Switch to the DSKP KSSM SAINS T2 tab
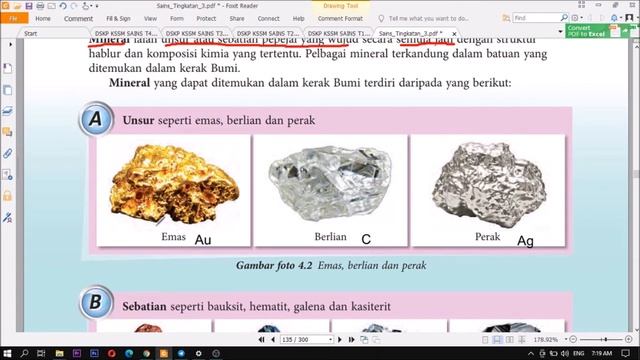This screenshot has height=360, width=640. click(267, 33)
